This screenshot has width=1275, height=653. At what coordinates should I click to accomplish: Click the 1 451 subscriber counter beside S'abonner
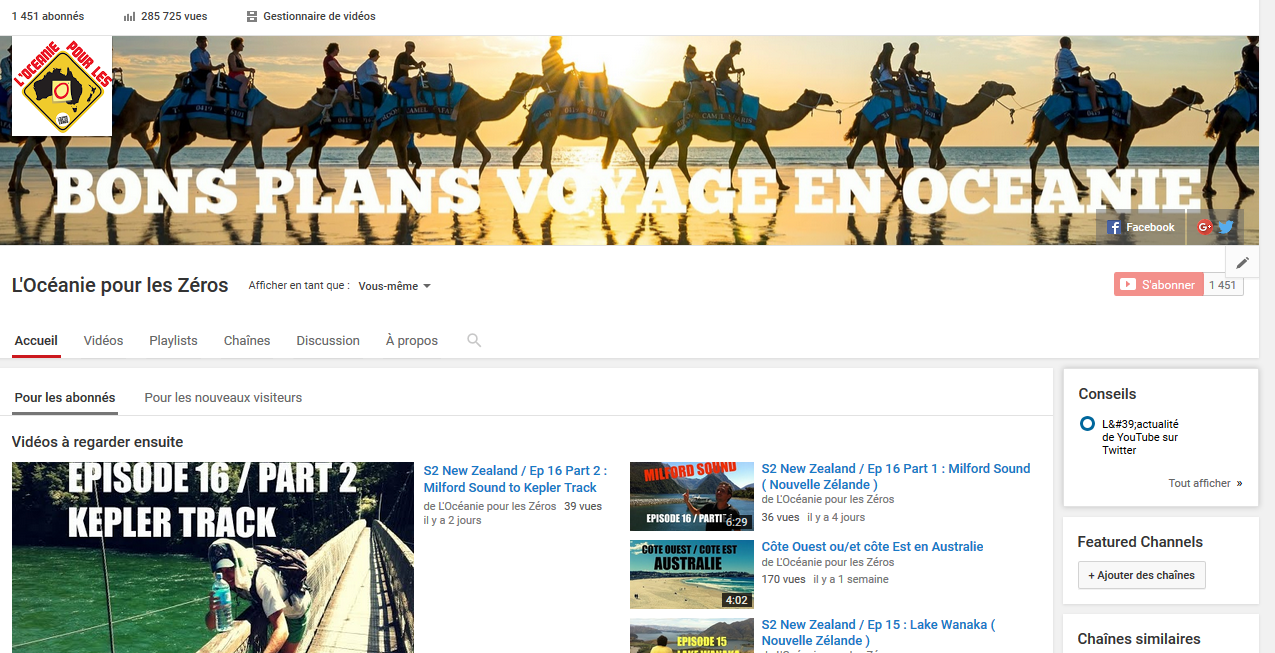(1223, 285)
